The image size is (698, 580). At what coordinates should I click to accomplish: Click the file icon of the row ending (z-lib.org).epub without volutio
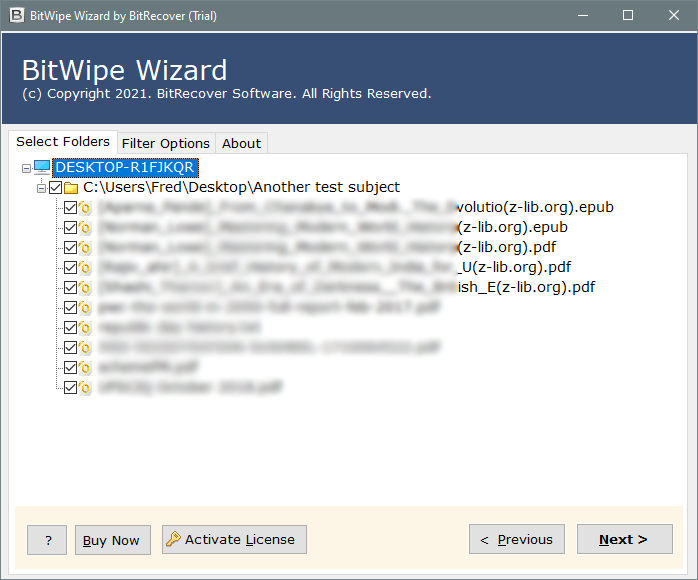coord(85,227)
